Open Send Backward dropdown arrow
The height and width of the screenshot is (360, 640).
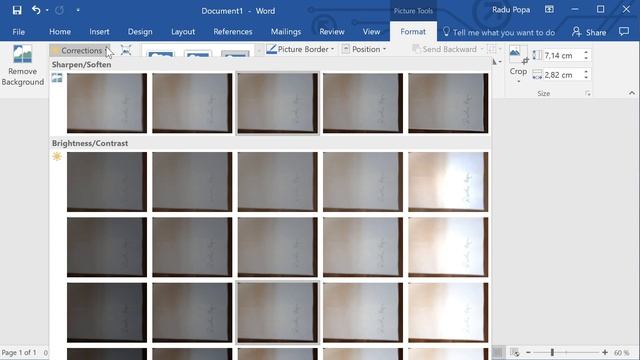(x=482, y=49)
